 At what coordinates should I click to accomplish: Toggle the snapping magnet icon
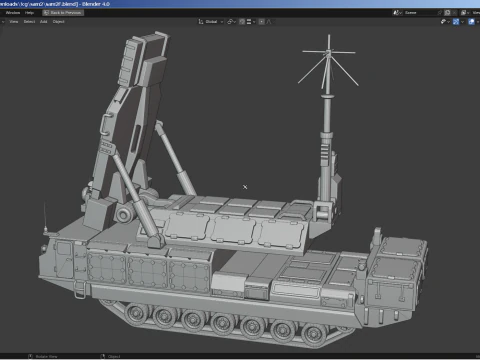pos(242,22)
